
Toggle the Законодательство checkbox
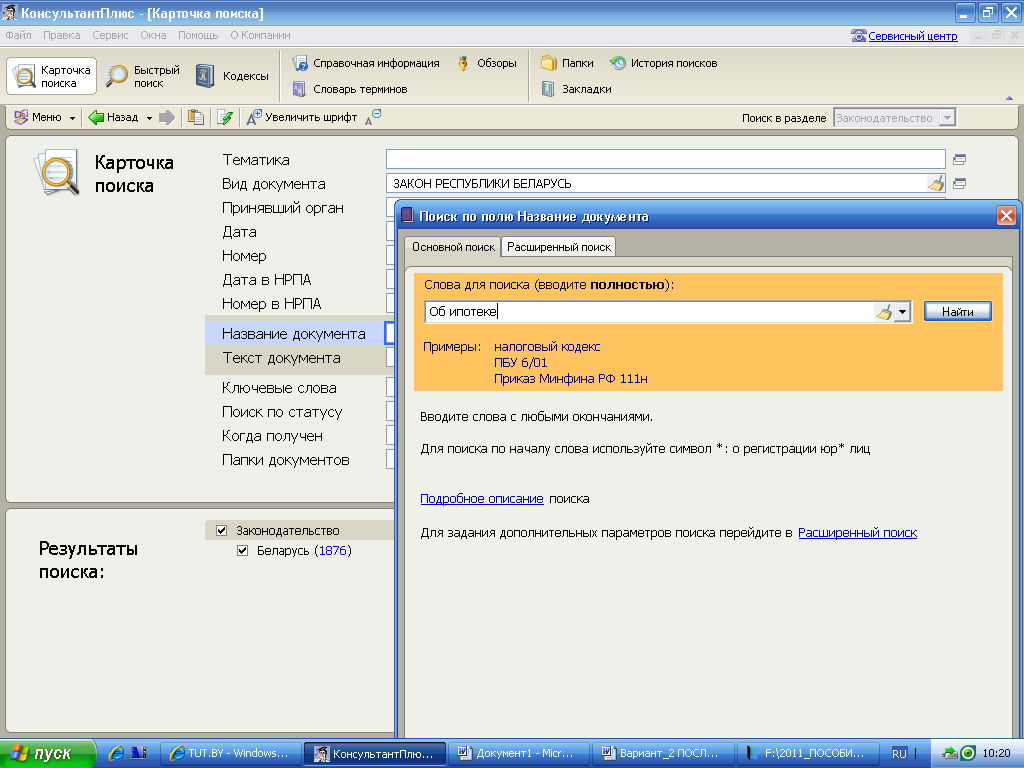click(221, 530)
